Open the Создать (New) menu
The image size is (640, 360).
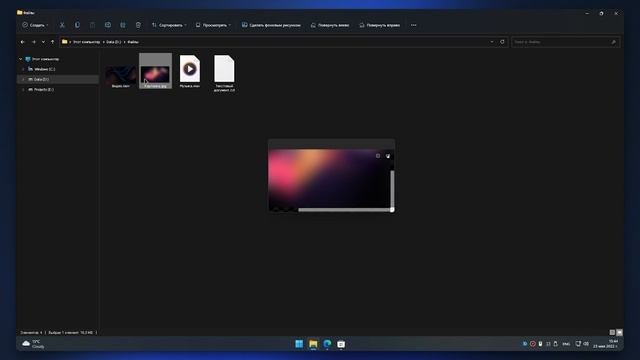coord(35,25)
